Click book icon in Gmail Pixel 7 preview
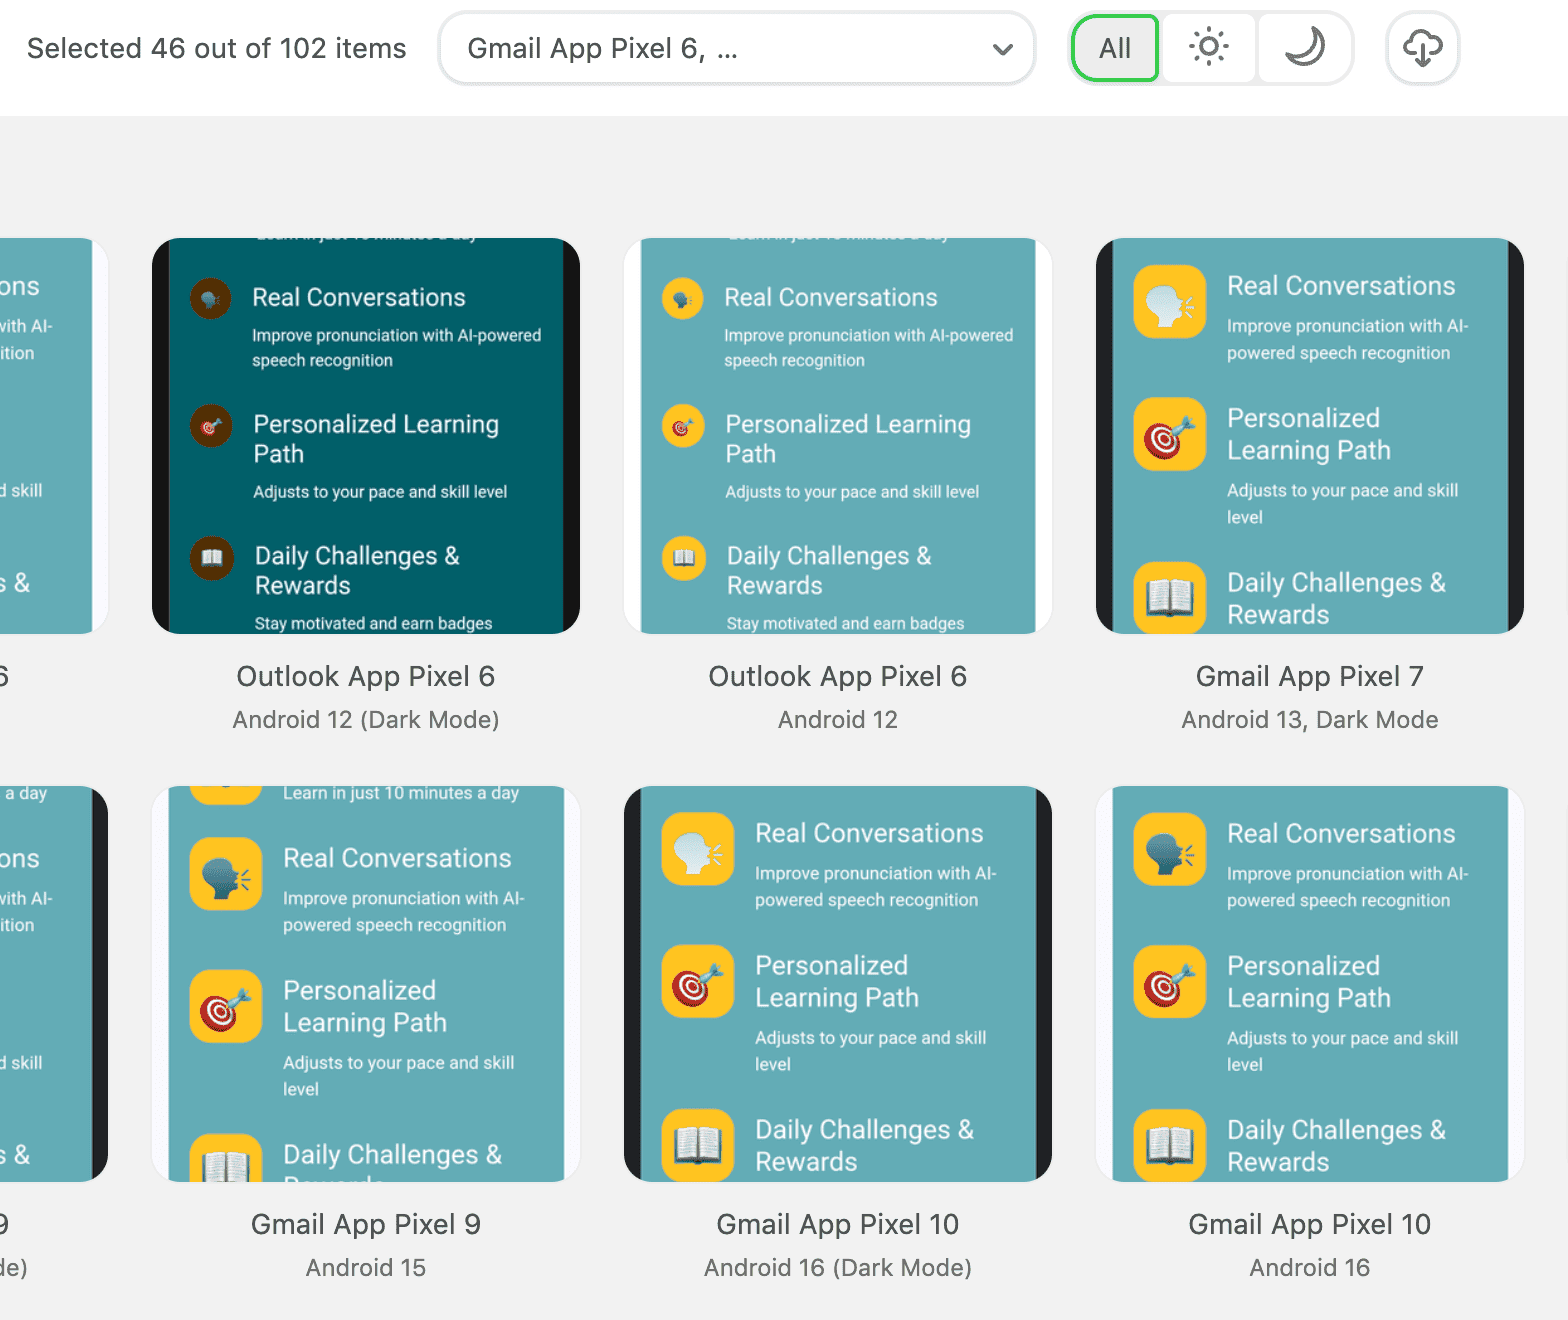The width and height of the screenshot is (1568, 1320). (x=1170, y=597)
